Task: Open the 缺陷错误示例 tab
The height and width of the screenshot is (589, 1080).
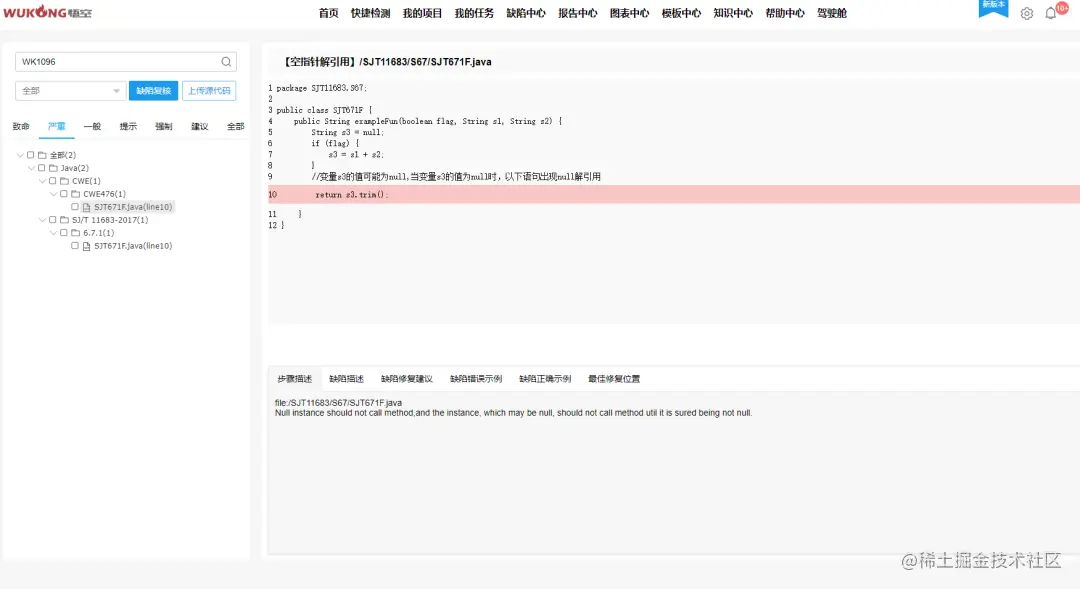Action: pyautogui.click(x=476, y=379)
